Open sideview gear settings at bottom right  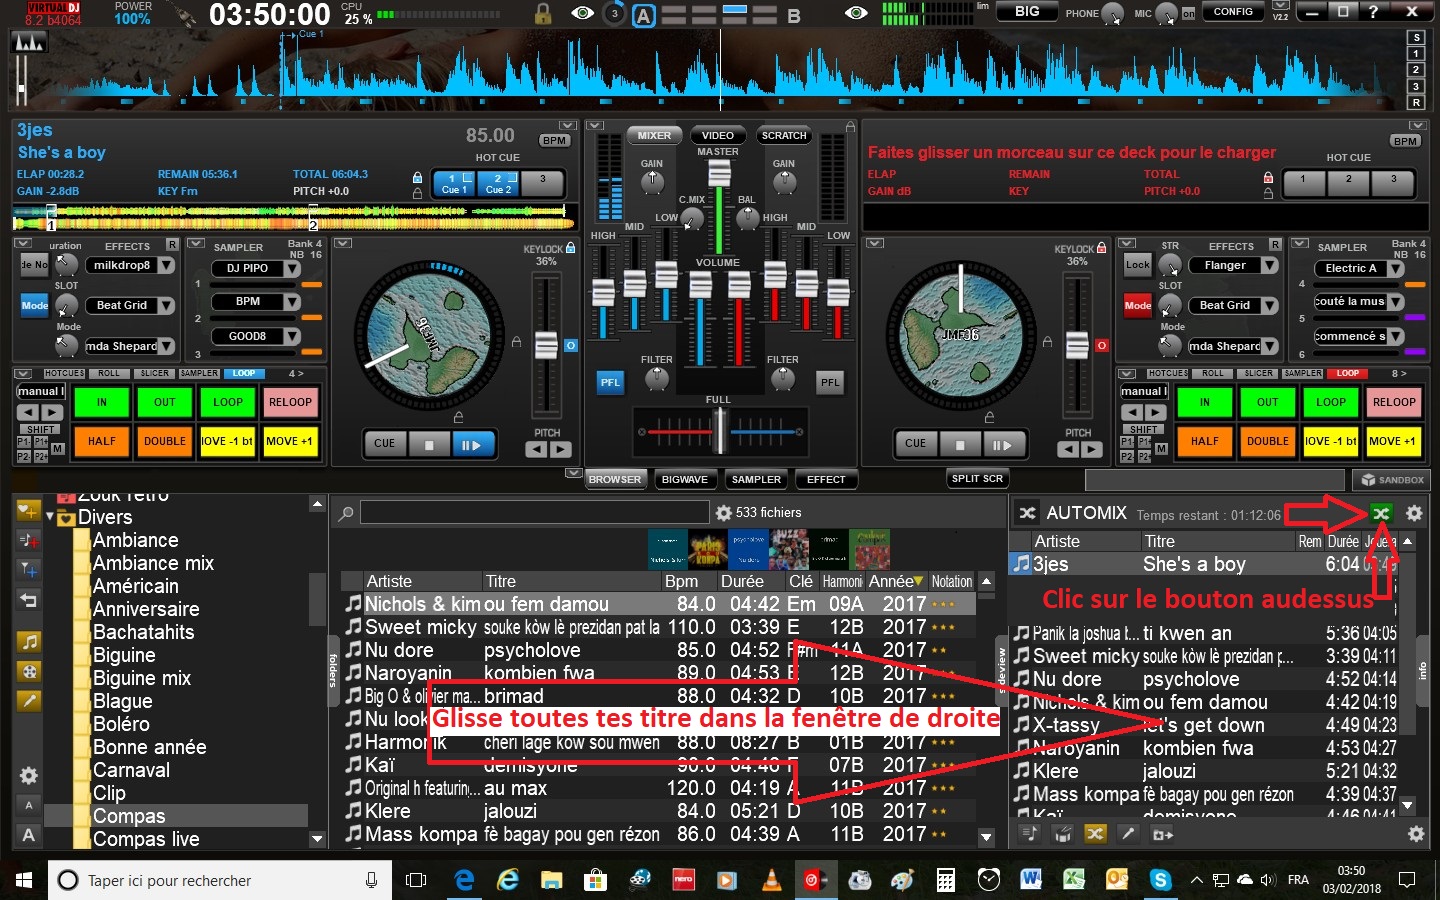pyautogui.click(x=1415, y=833)
